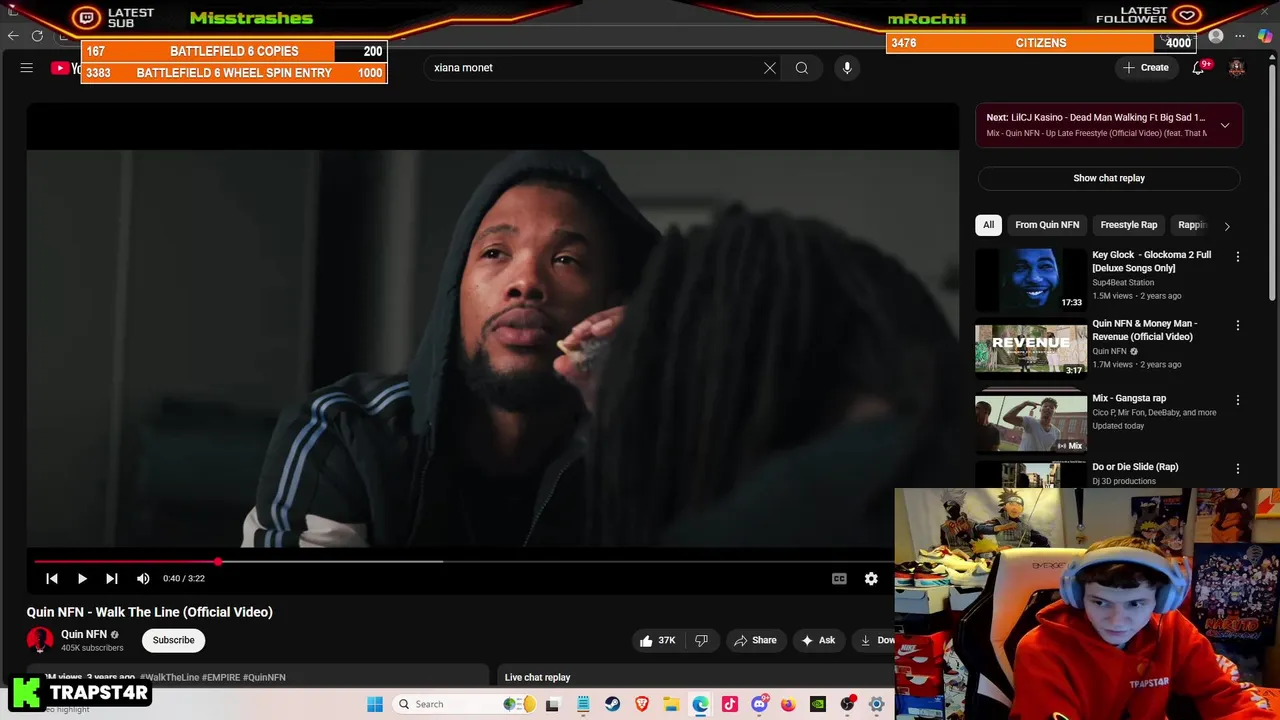Viewport: 1280px width, 720px height.
Task: Play the paused video
Action: 82,578
